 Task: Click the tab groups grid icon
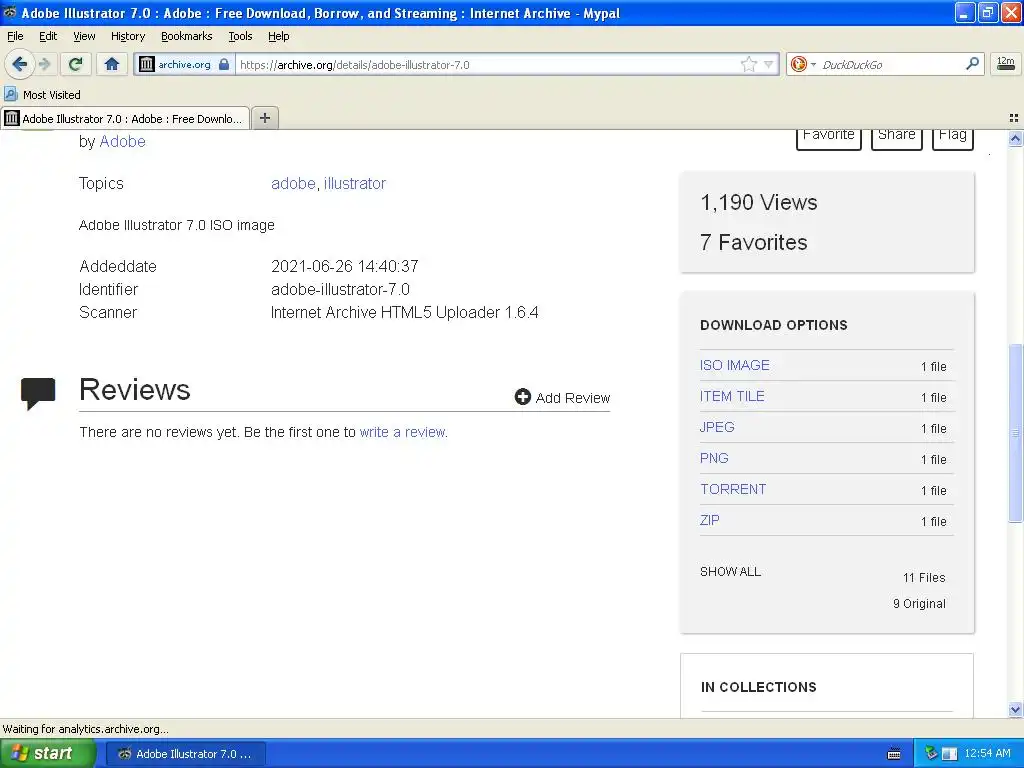tap(1014, 118)
